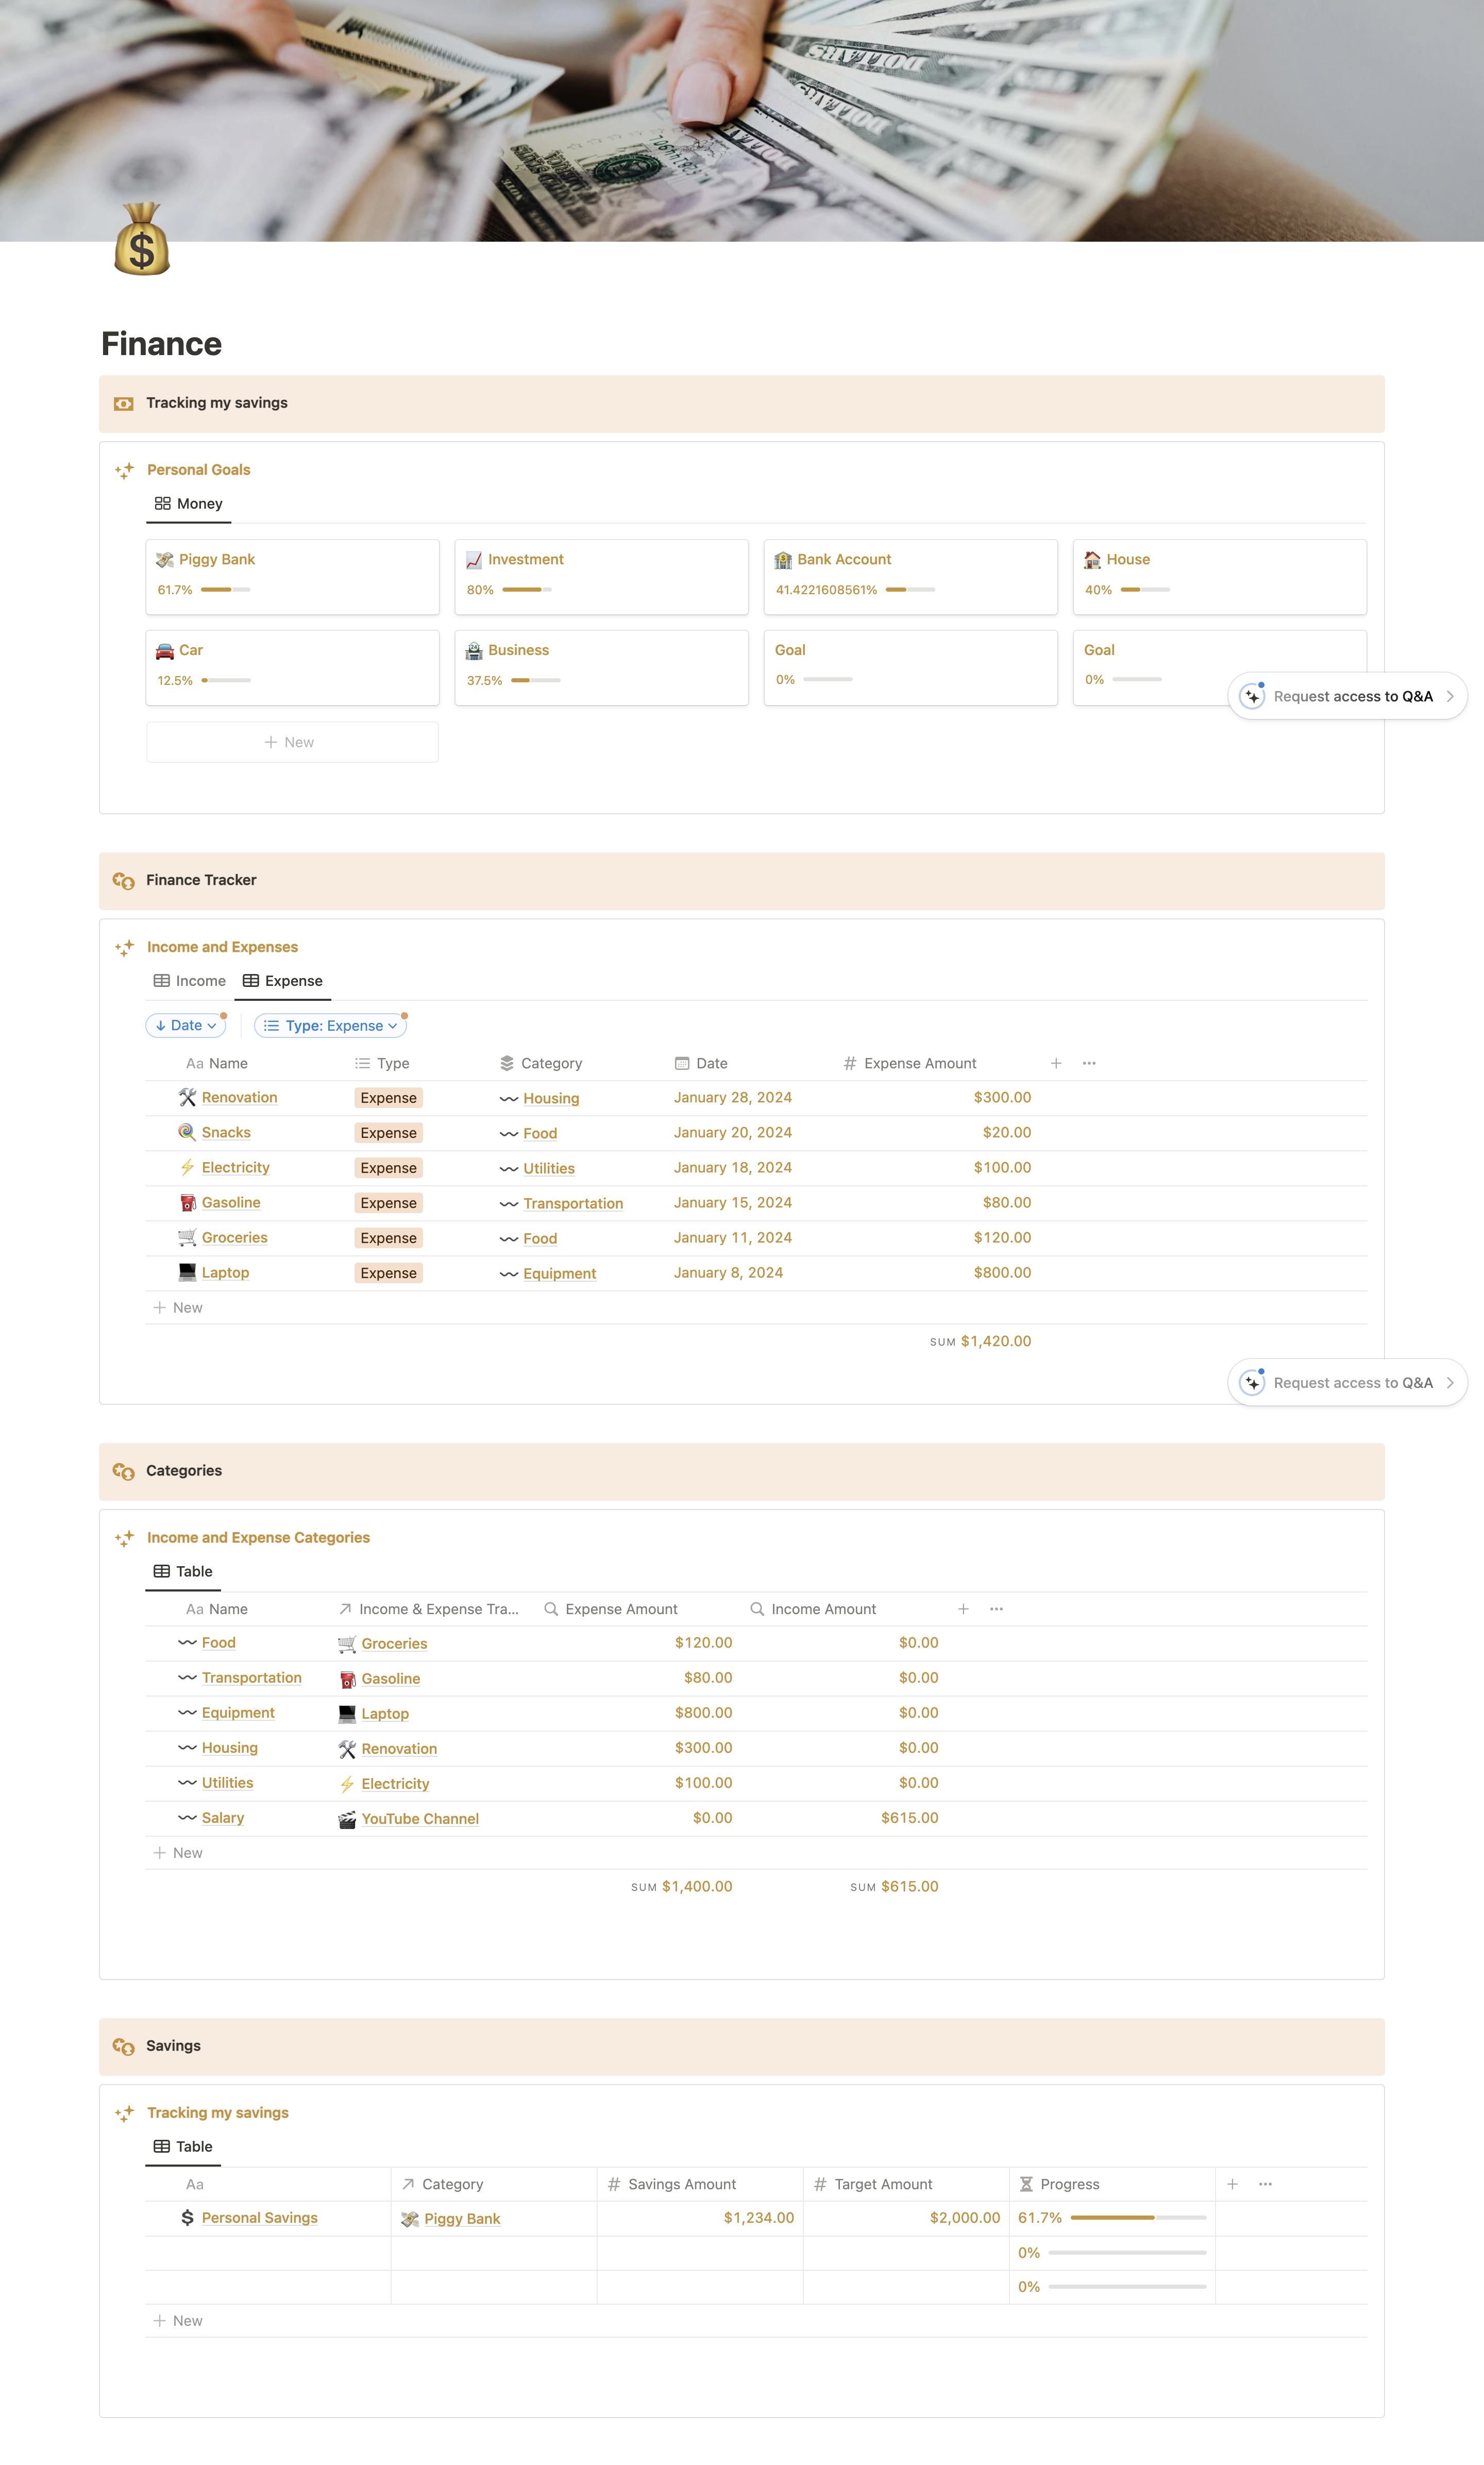
Task: Click Renovation tools icon in Expense table
Action: (x=187, y=1097)
